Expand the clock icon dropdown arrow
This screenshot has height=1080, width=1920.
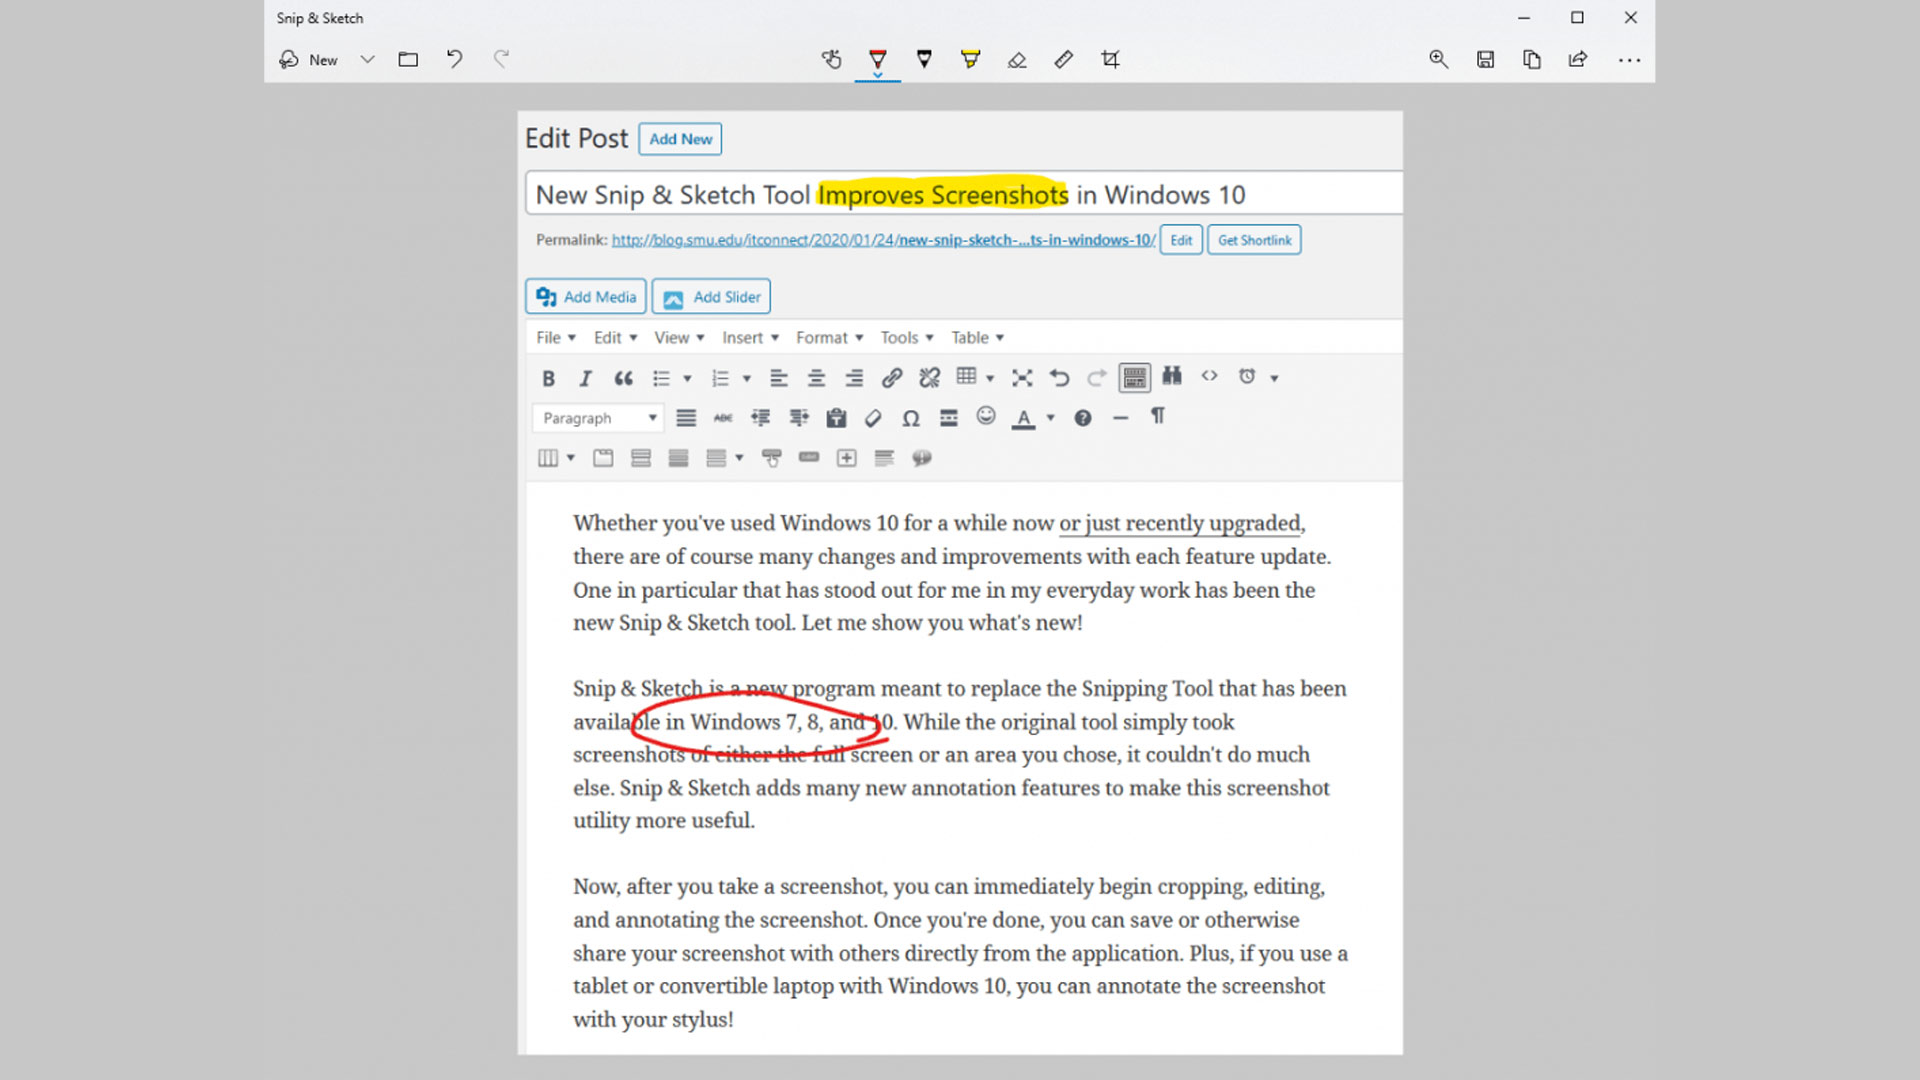[x=1274, y=378]
